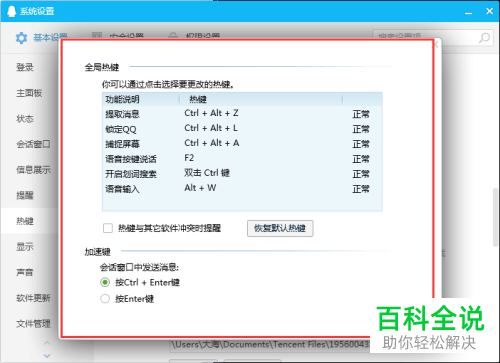
Task: Select 主面板 in the sidebar
Action: (x=29, y=93)
